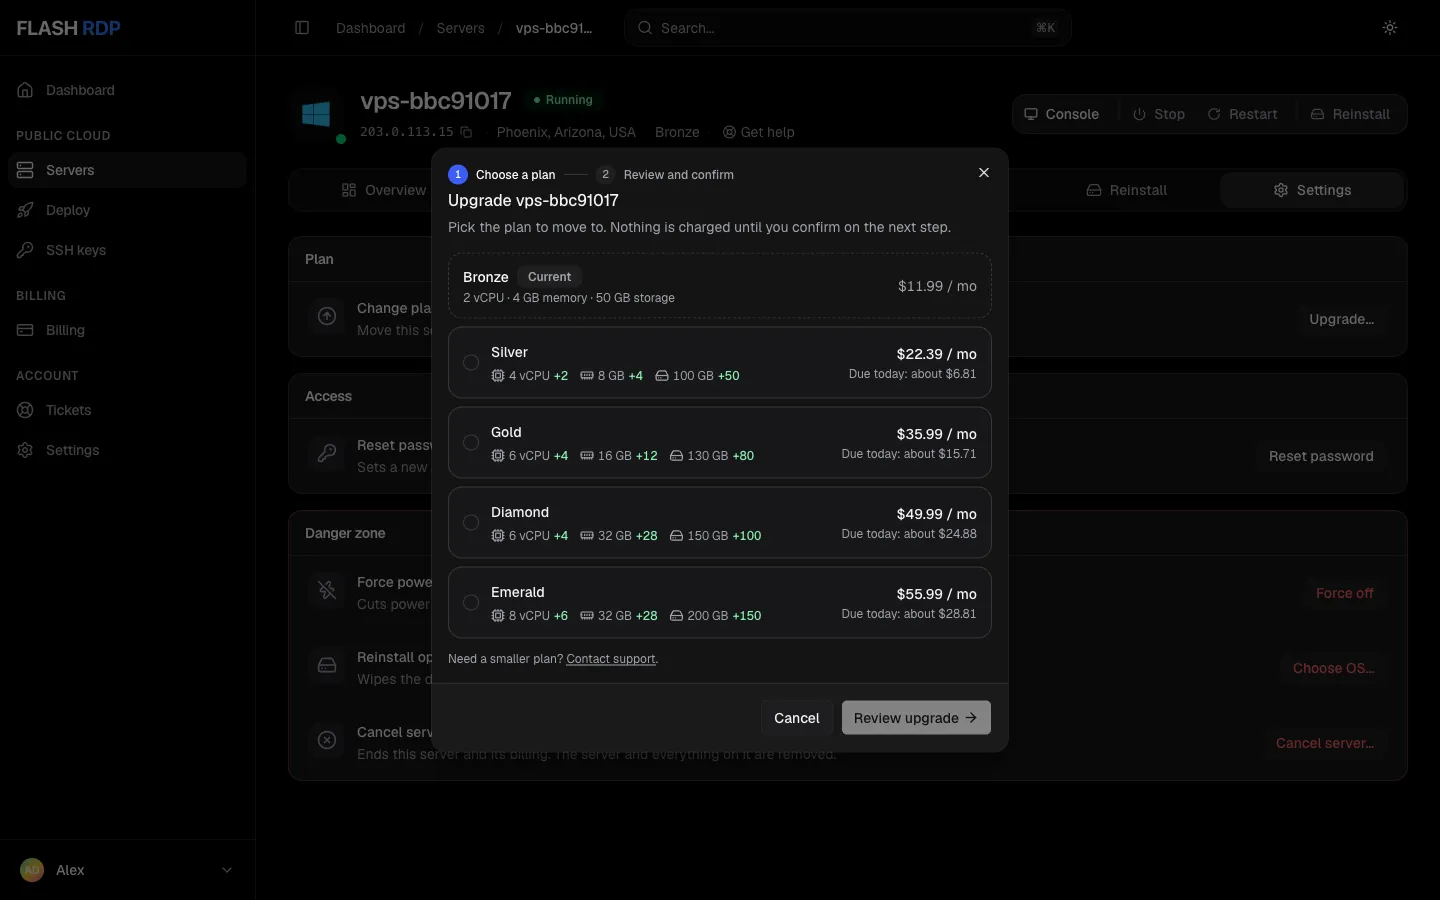Screen dimensions: 1440x900
Task: Choose the Diamond plan radio option
Action: (x=471, y=523)
